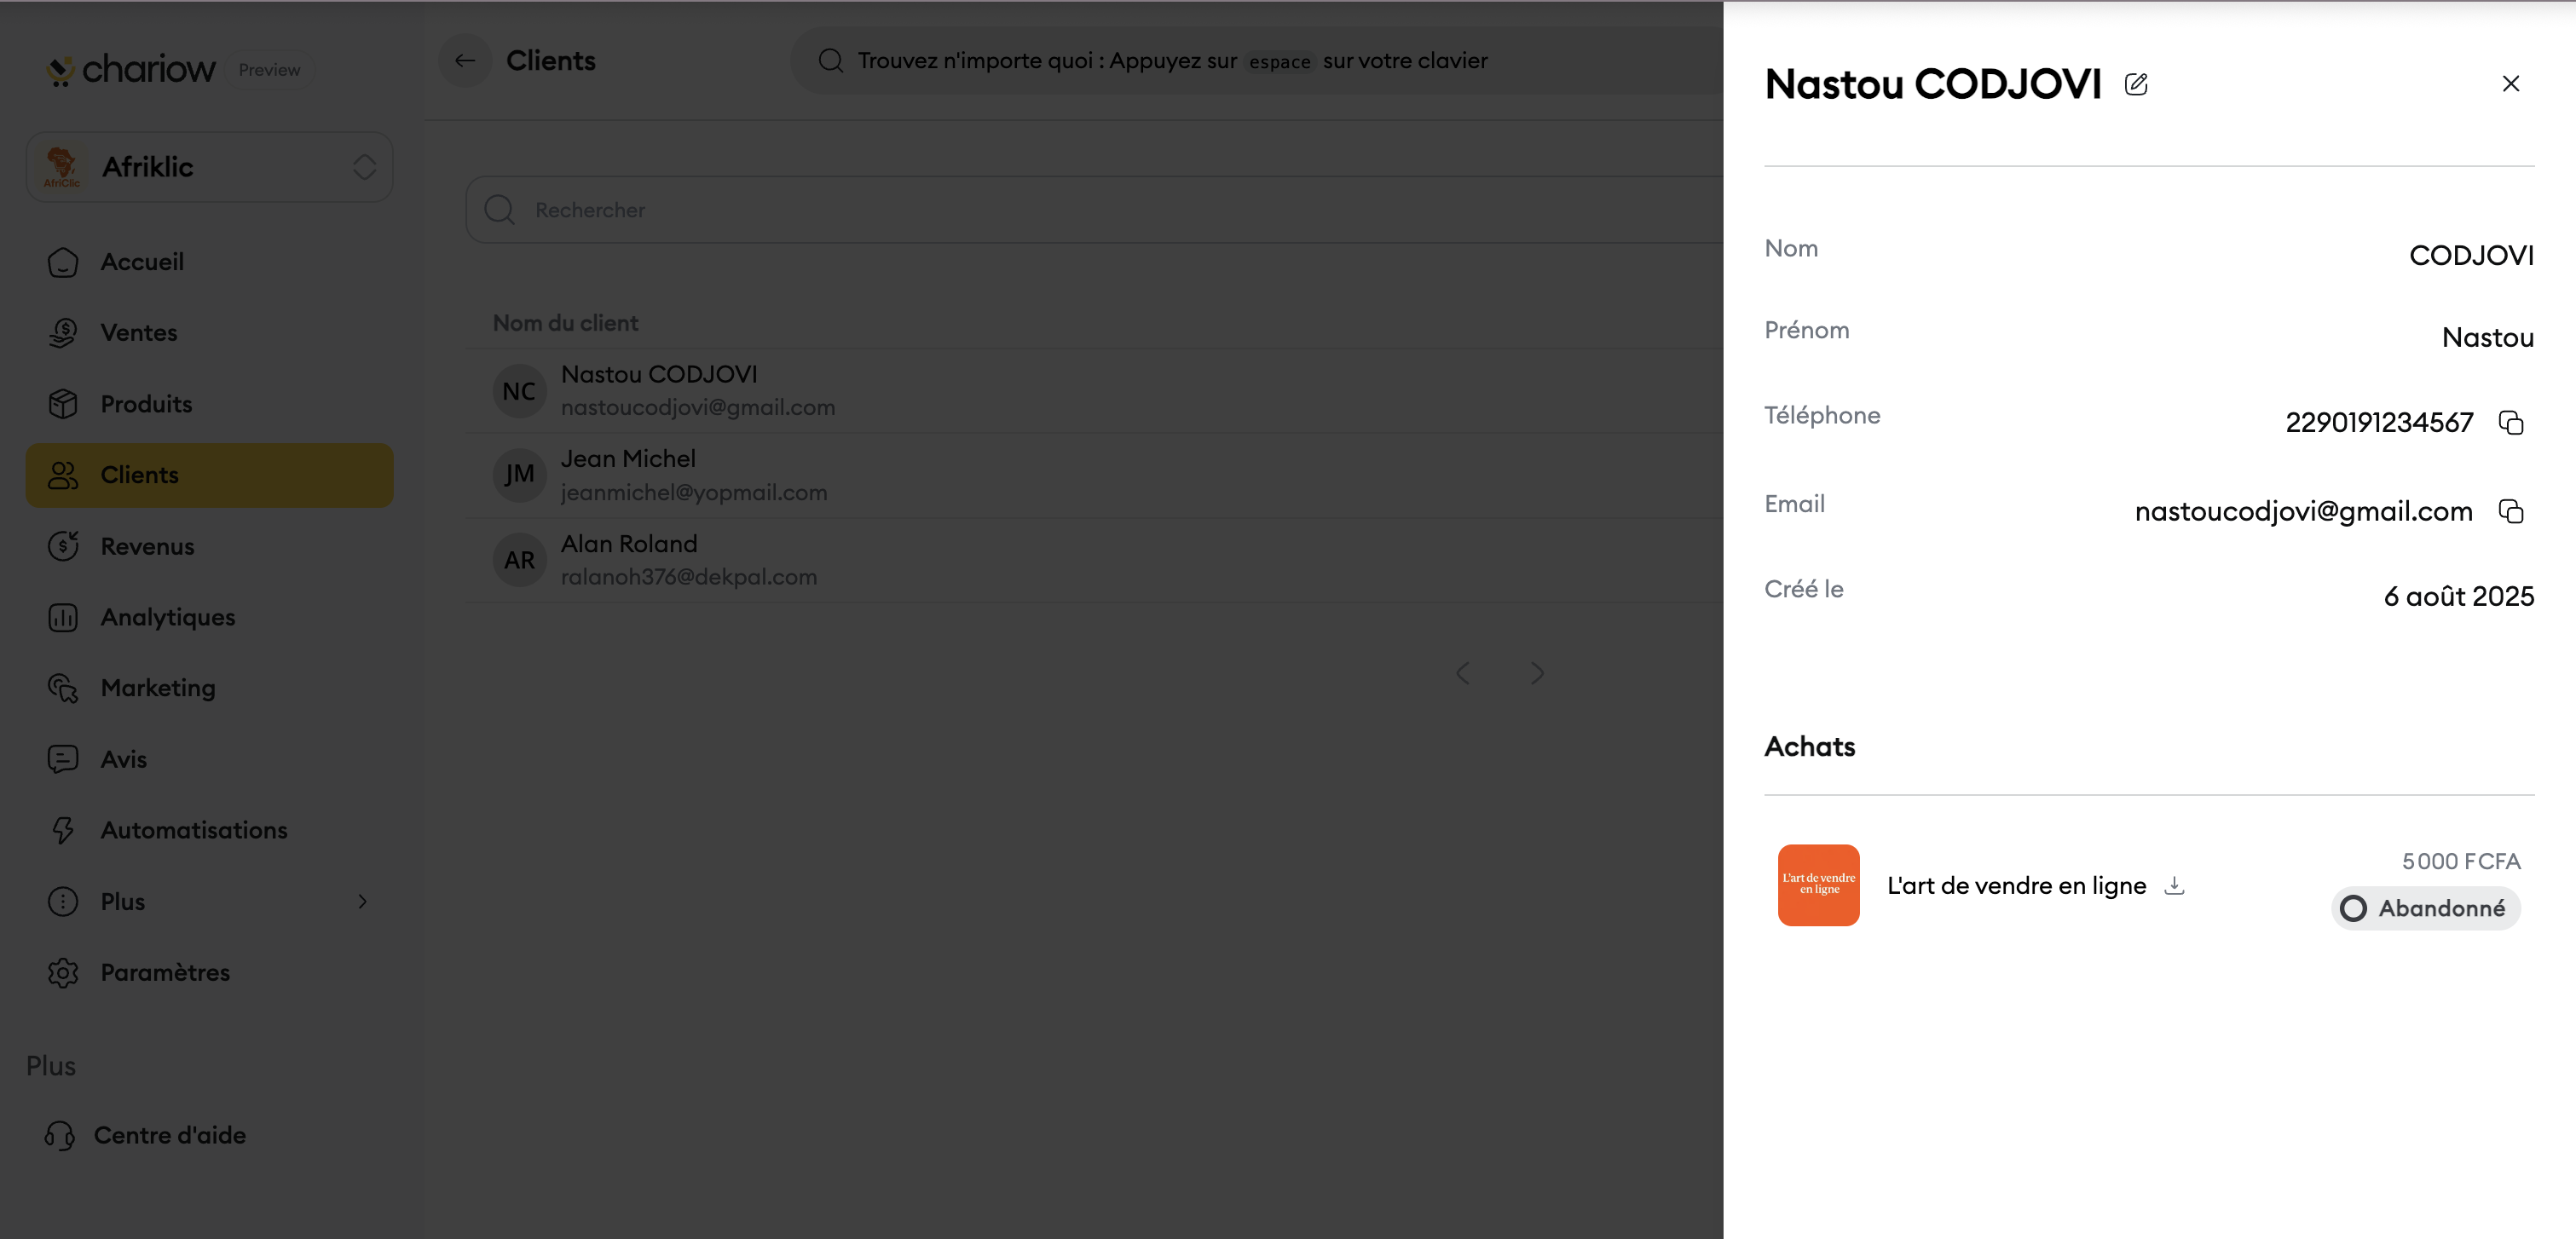Copy the phone number 2290191234567
The height and width of the screenshot is (1239, 2576).
2510,423
